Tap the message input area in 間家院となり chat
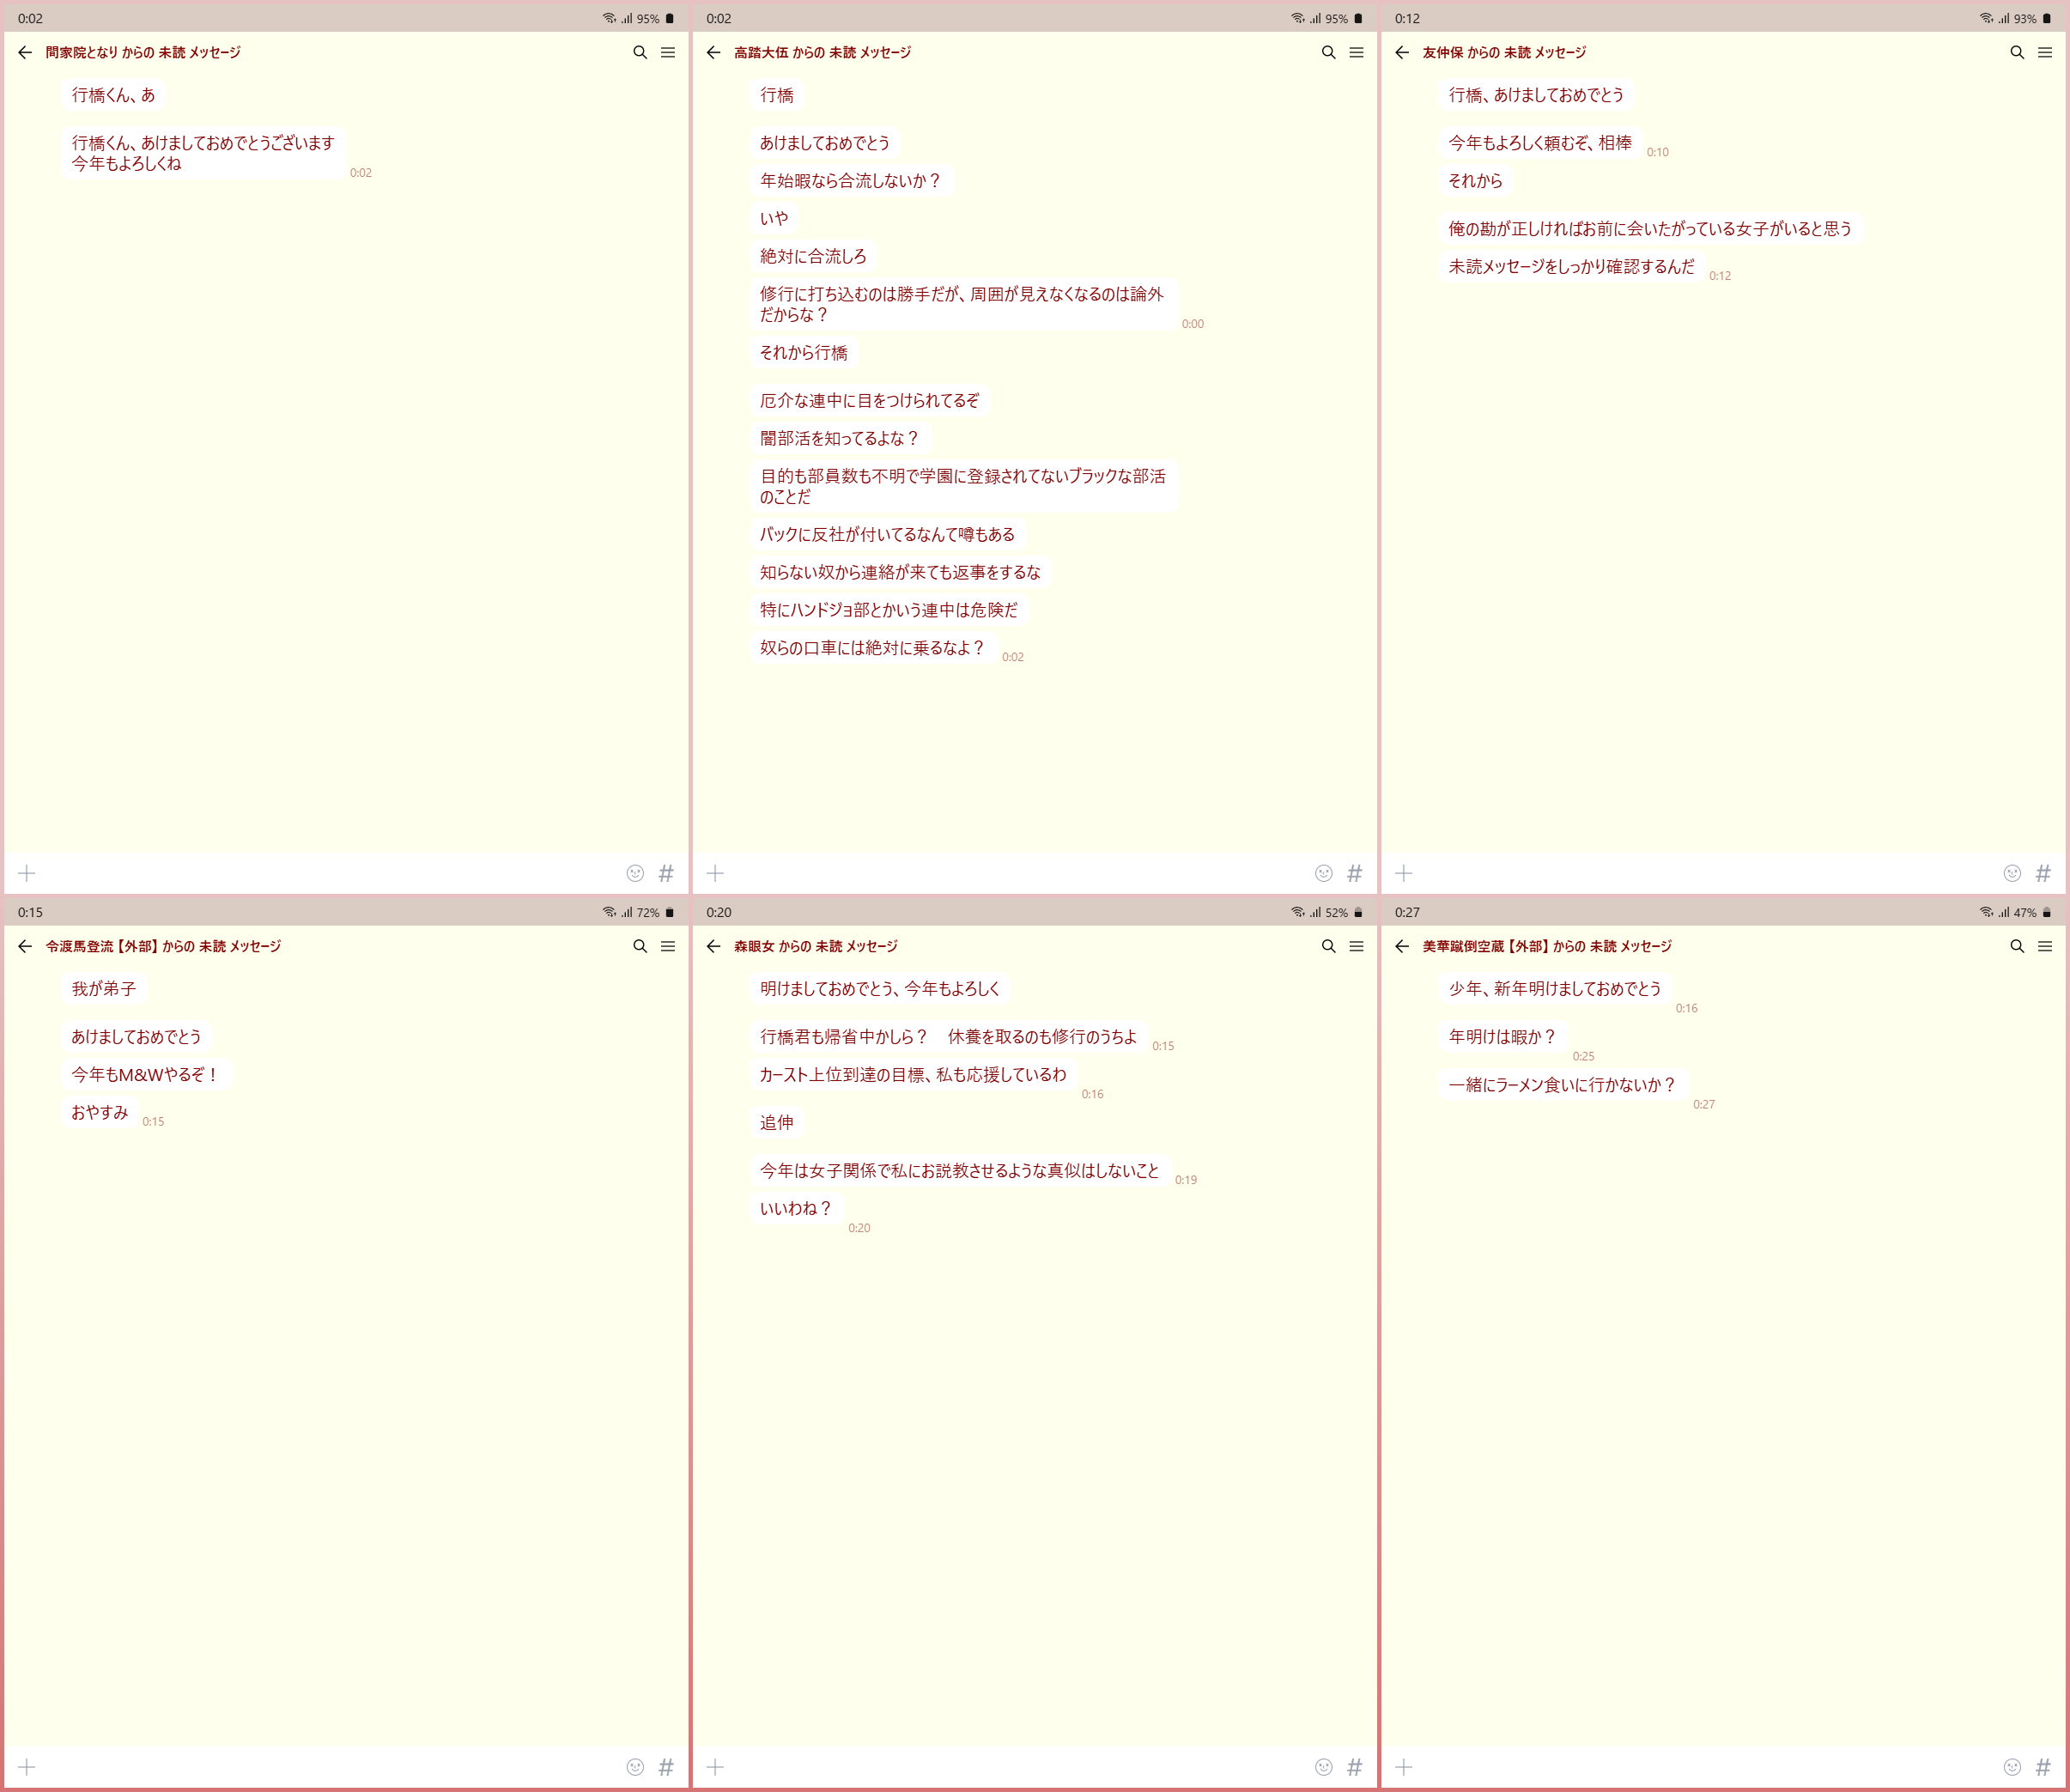Screen dimensions: 2070x1792 (330, 873)
